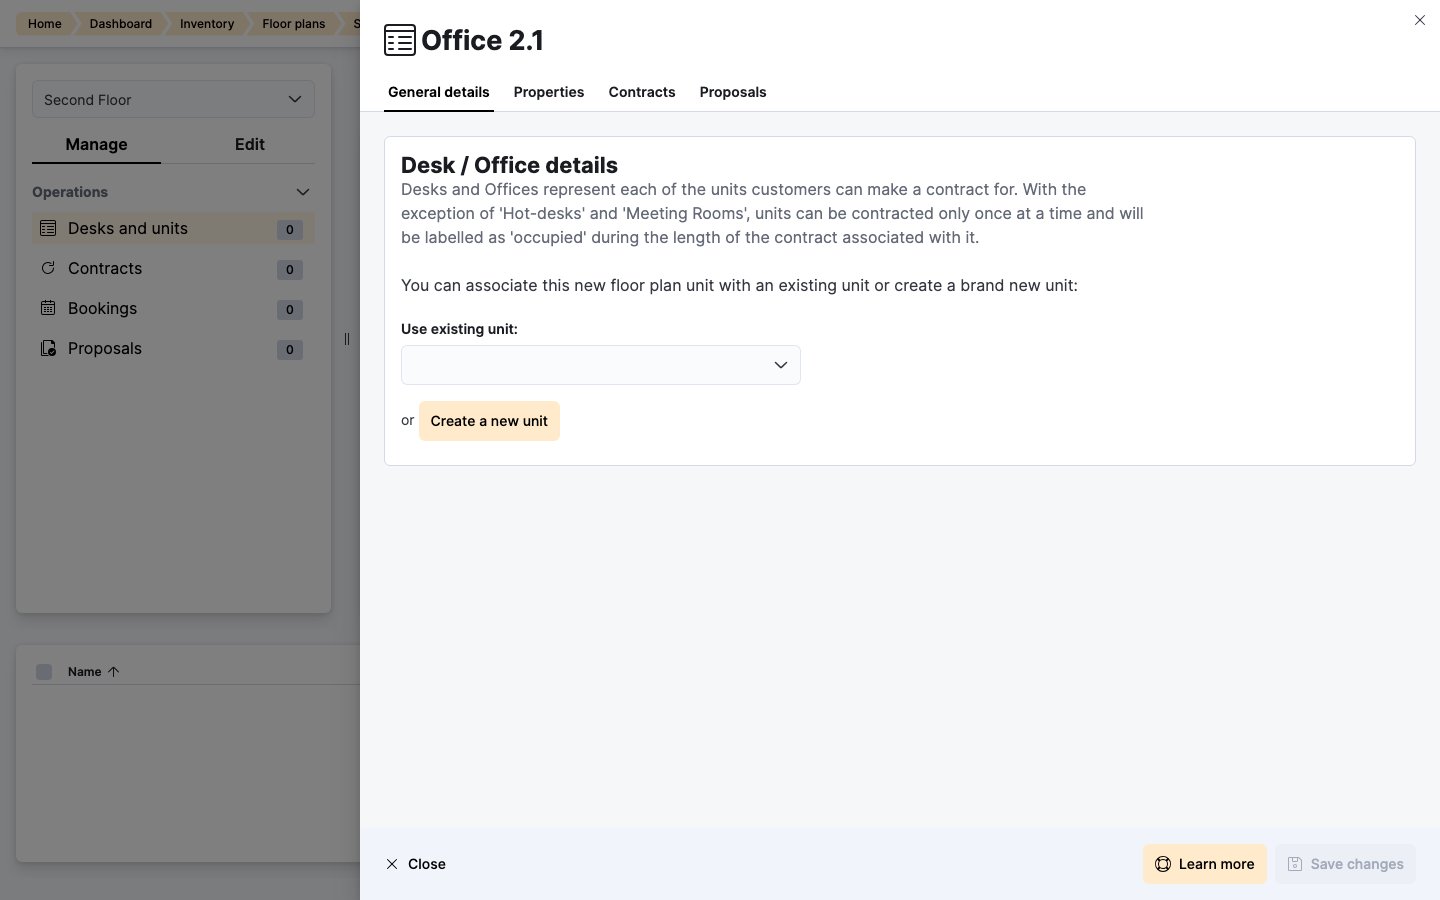
Task: Close the panel with the top-right X
Action: point(1420,20)
